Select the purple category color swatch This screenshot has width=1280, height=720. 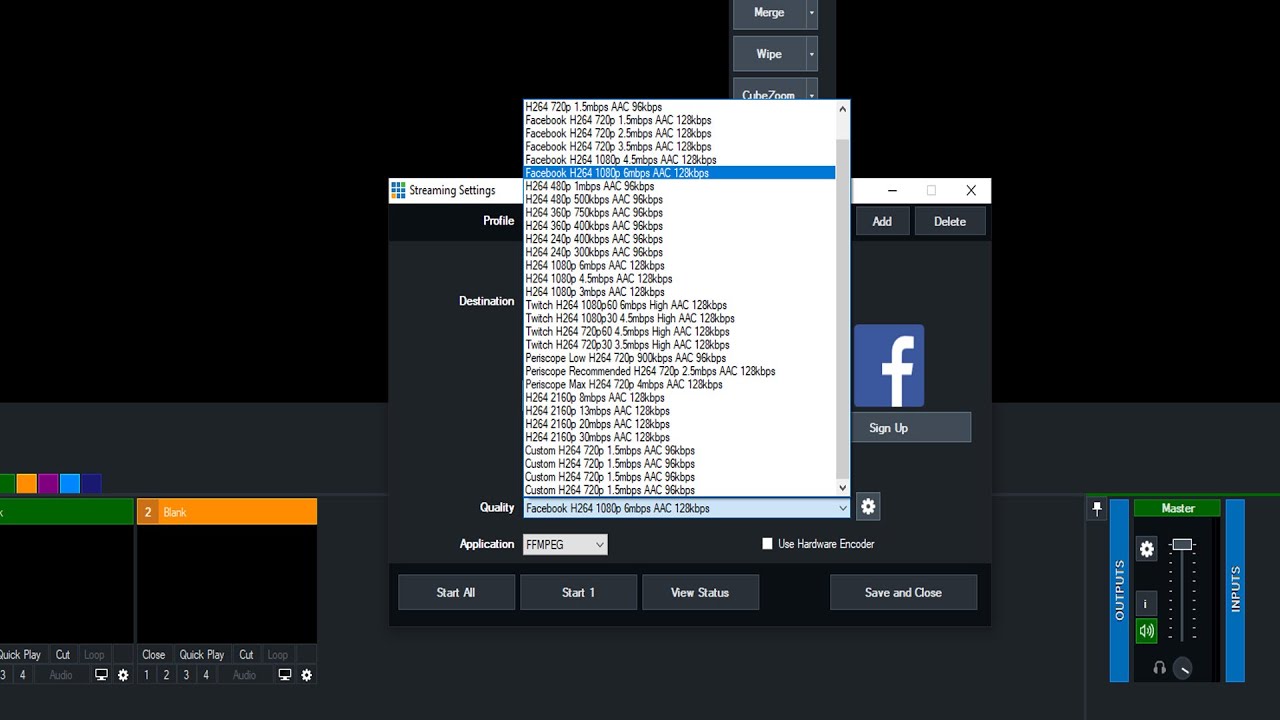(48, 484)
